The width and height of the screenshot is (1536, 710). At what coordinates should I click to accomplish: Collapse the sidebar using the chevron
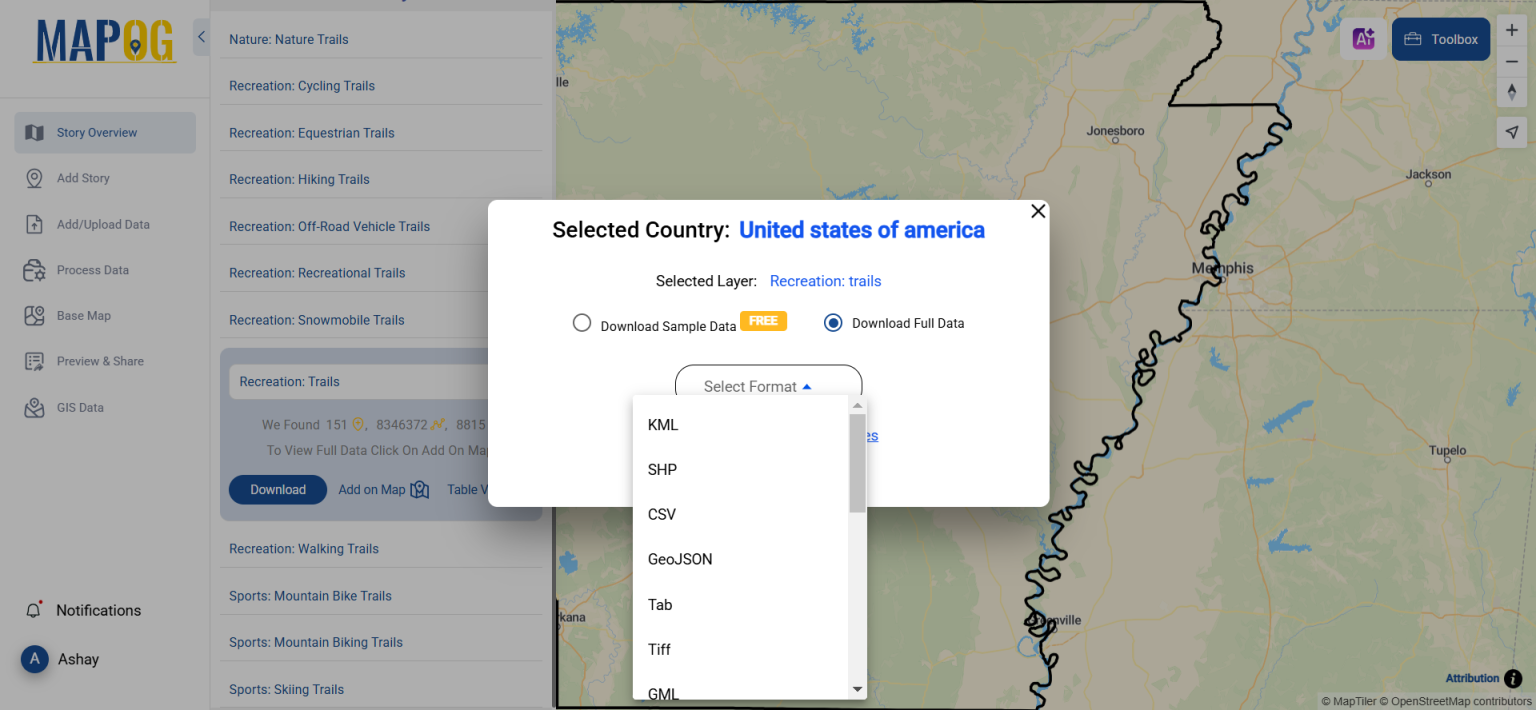pyautogui.click(x=200, y=35)
